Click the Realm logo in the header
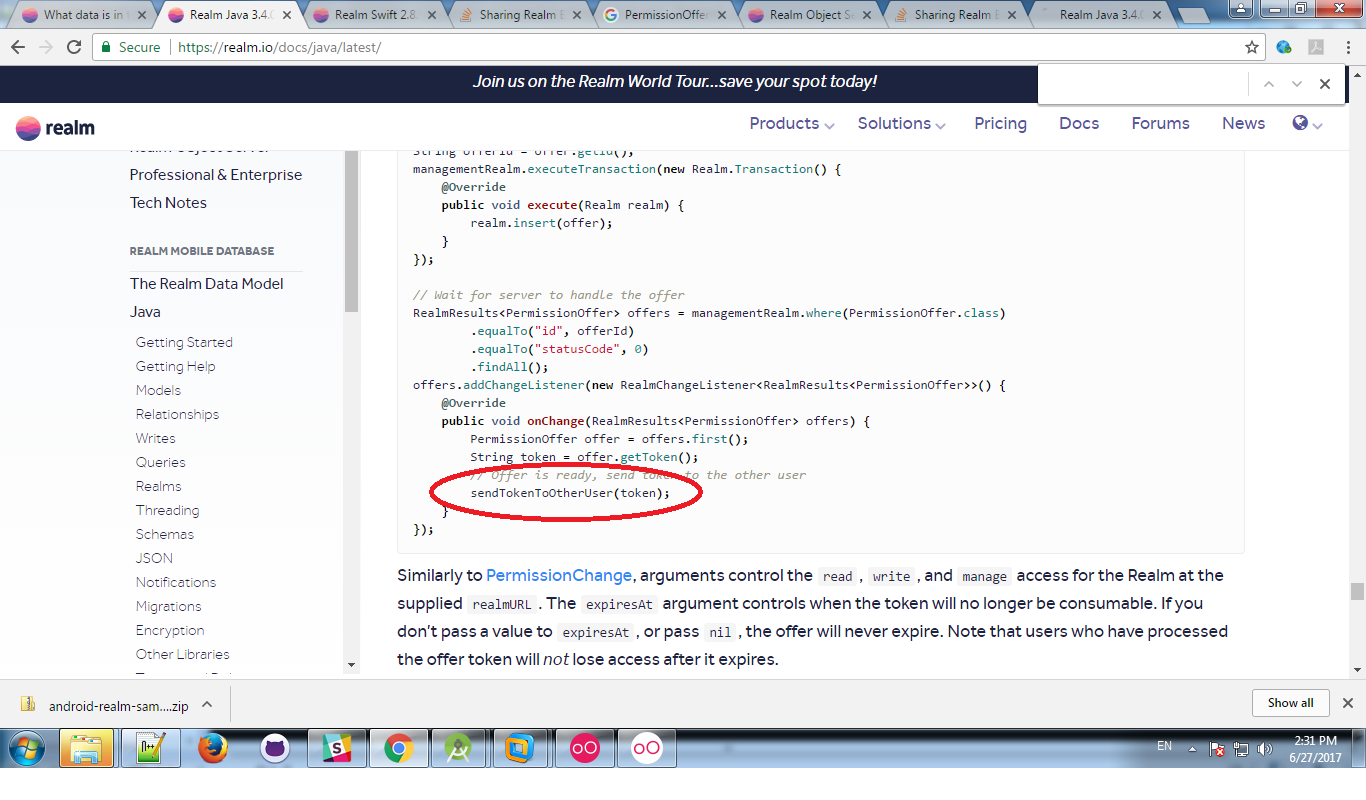 pos(56,127)
